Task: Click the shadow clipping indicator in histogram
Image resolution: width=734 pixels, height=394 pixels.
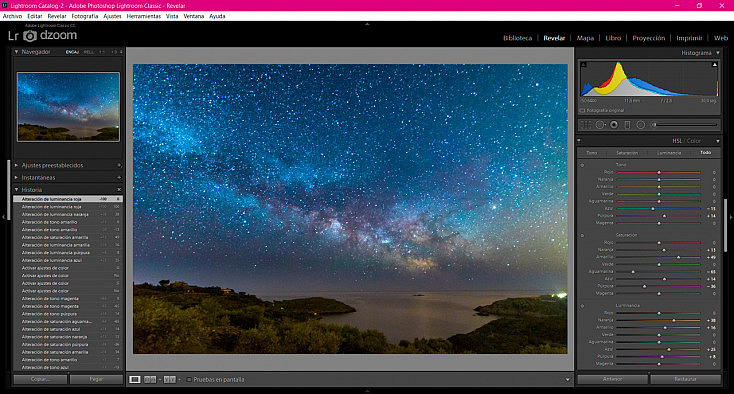Action: click(583, 65)
